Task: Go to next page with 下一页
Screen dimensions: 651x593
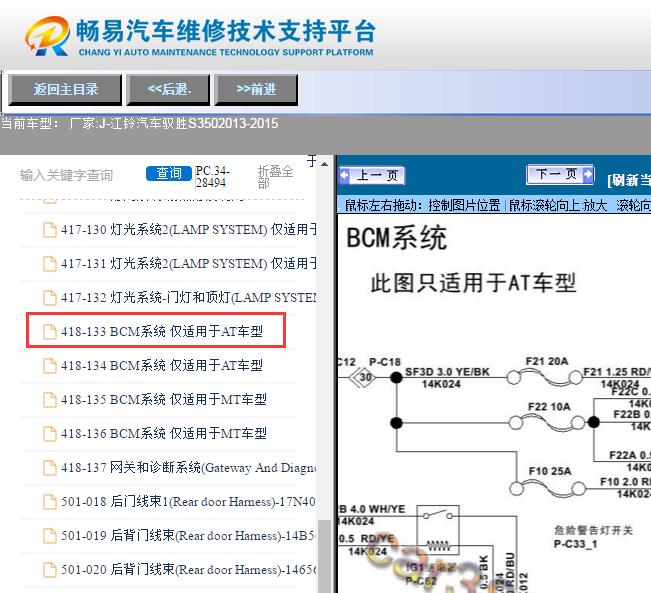Action: [x=560, y=174]
